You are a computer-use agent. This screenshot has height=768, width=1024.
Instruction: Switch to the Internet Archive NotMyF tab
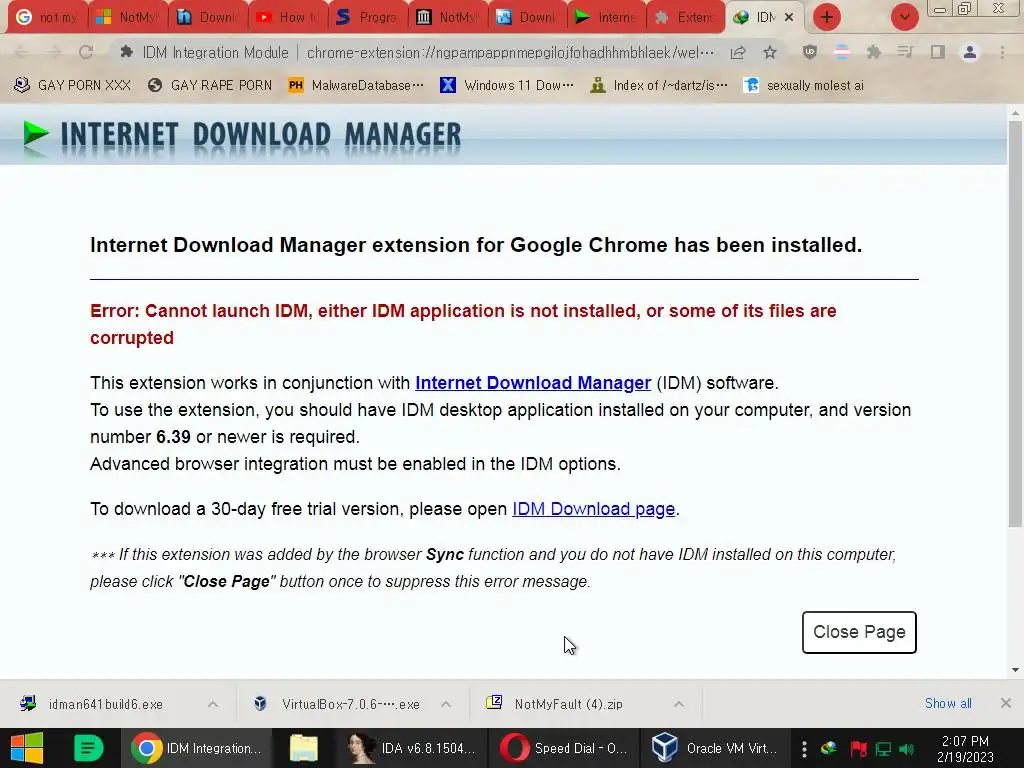(x=448, y=17)
